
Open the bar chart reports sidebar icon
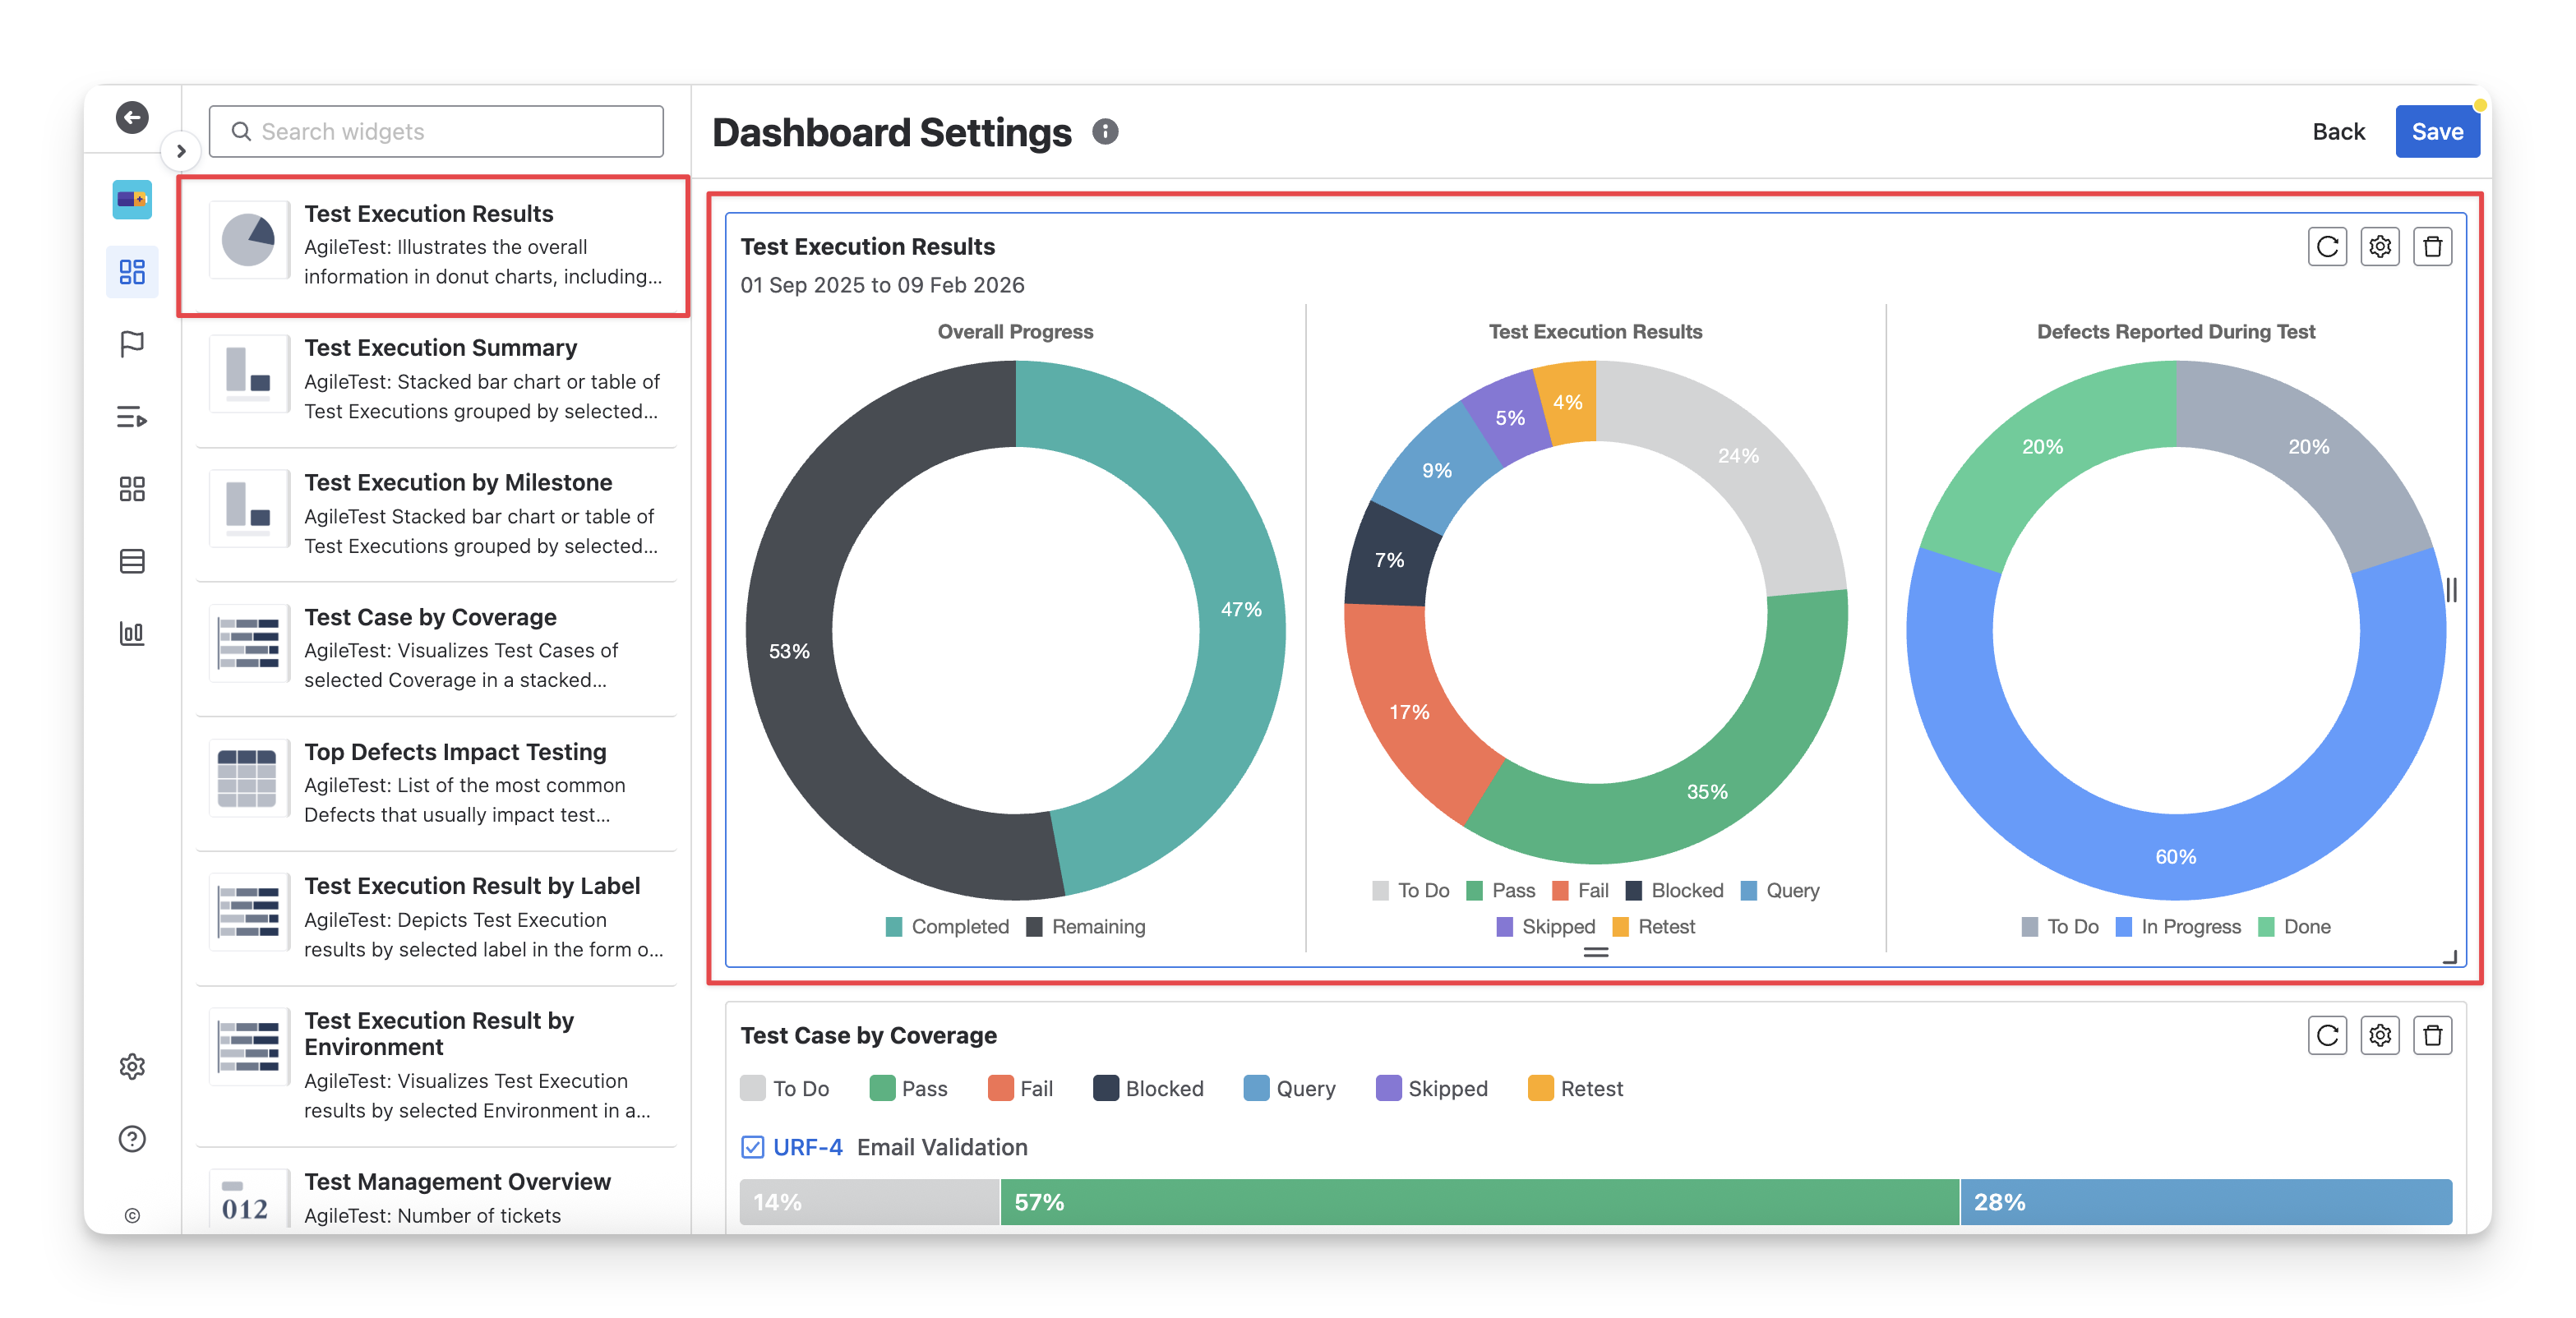[132, 633]
